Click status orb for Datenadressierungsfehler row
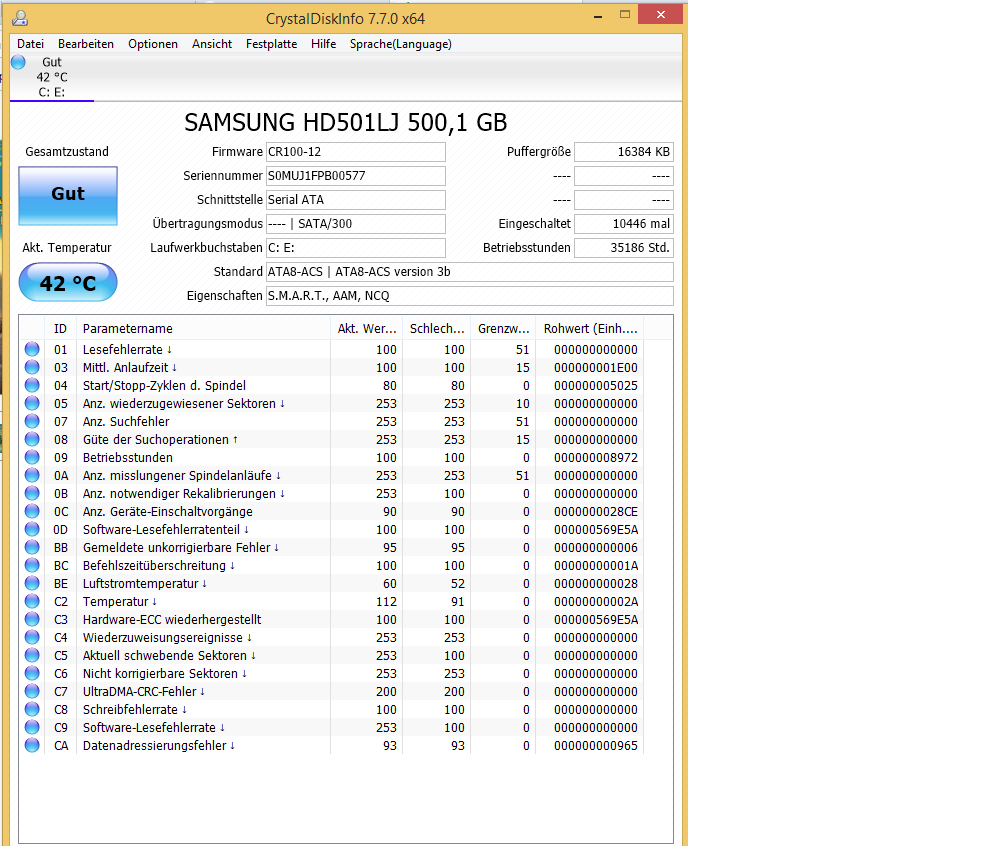 point(32,745)
